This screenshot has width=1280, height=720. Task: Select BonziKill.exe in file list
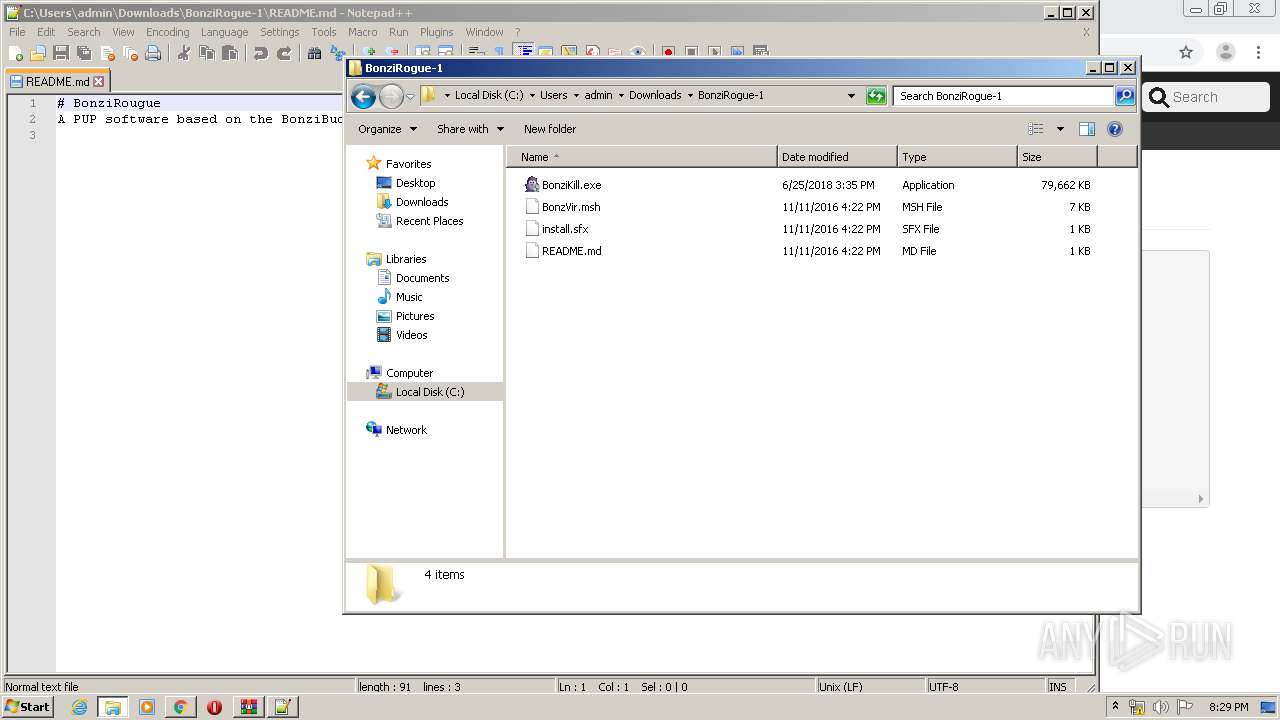point(571,185)
